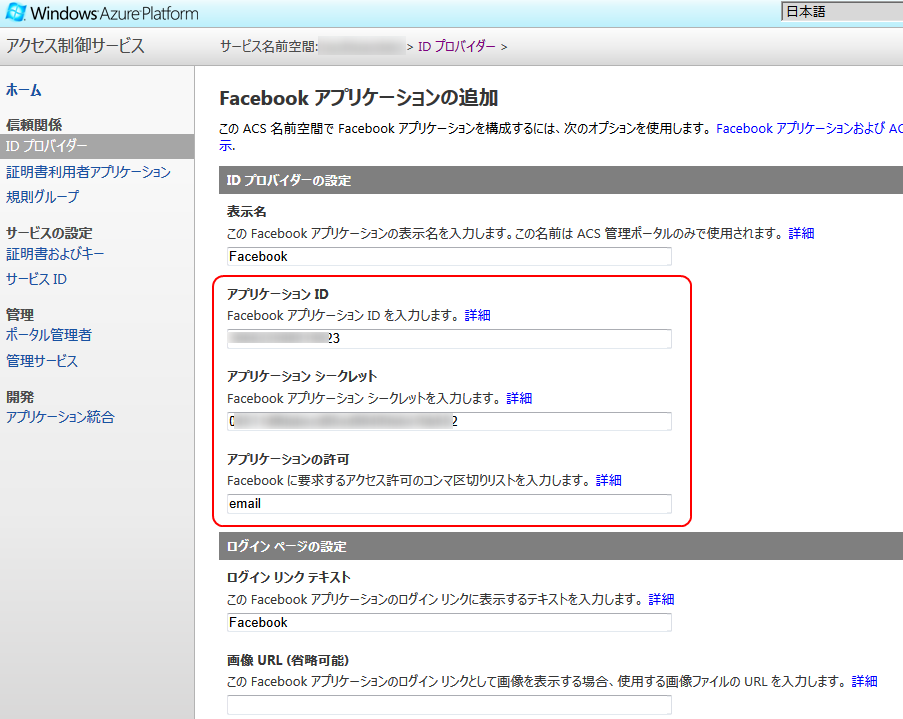This screenshot has height=719, width=903.
Task: Click 詳細 link for アプリケーションの許可
Action: coord(609,480)
